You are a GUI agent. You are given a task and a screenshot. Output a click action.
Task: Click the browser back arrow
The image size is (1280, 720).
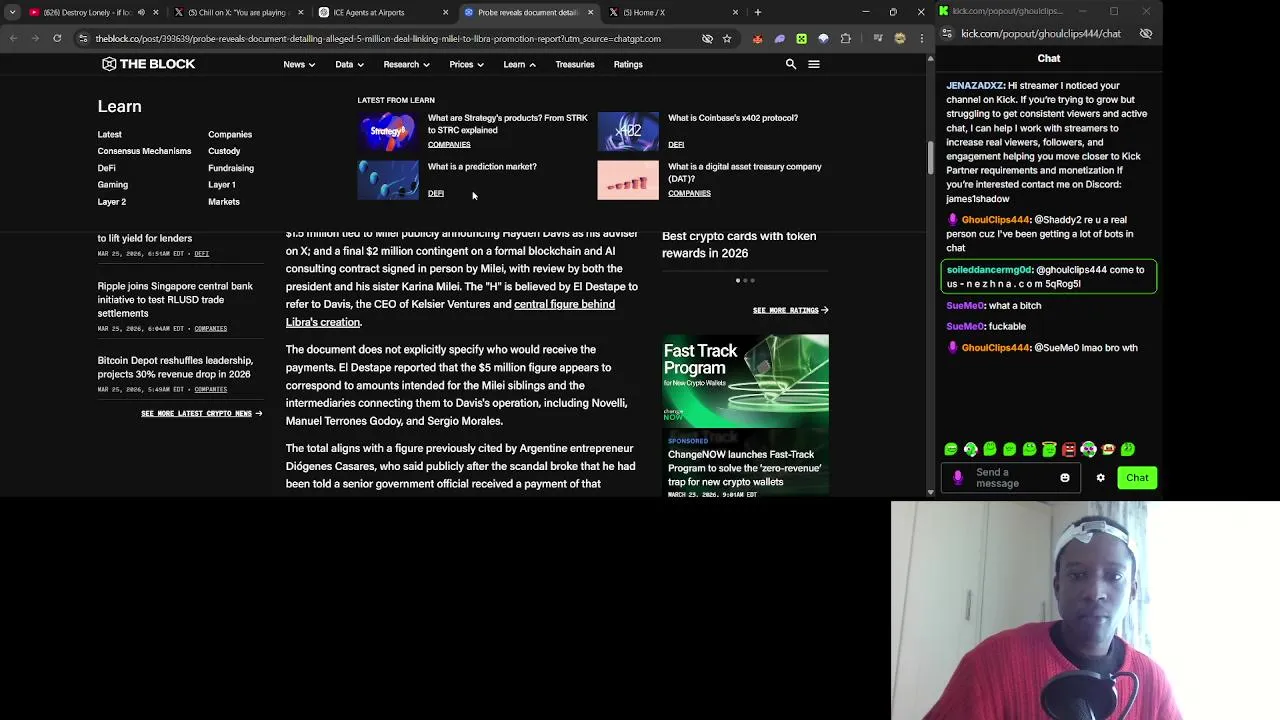pyautogui.click(x=13, y=38)
